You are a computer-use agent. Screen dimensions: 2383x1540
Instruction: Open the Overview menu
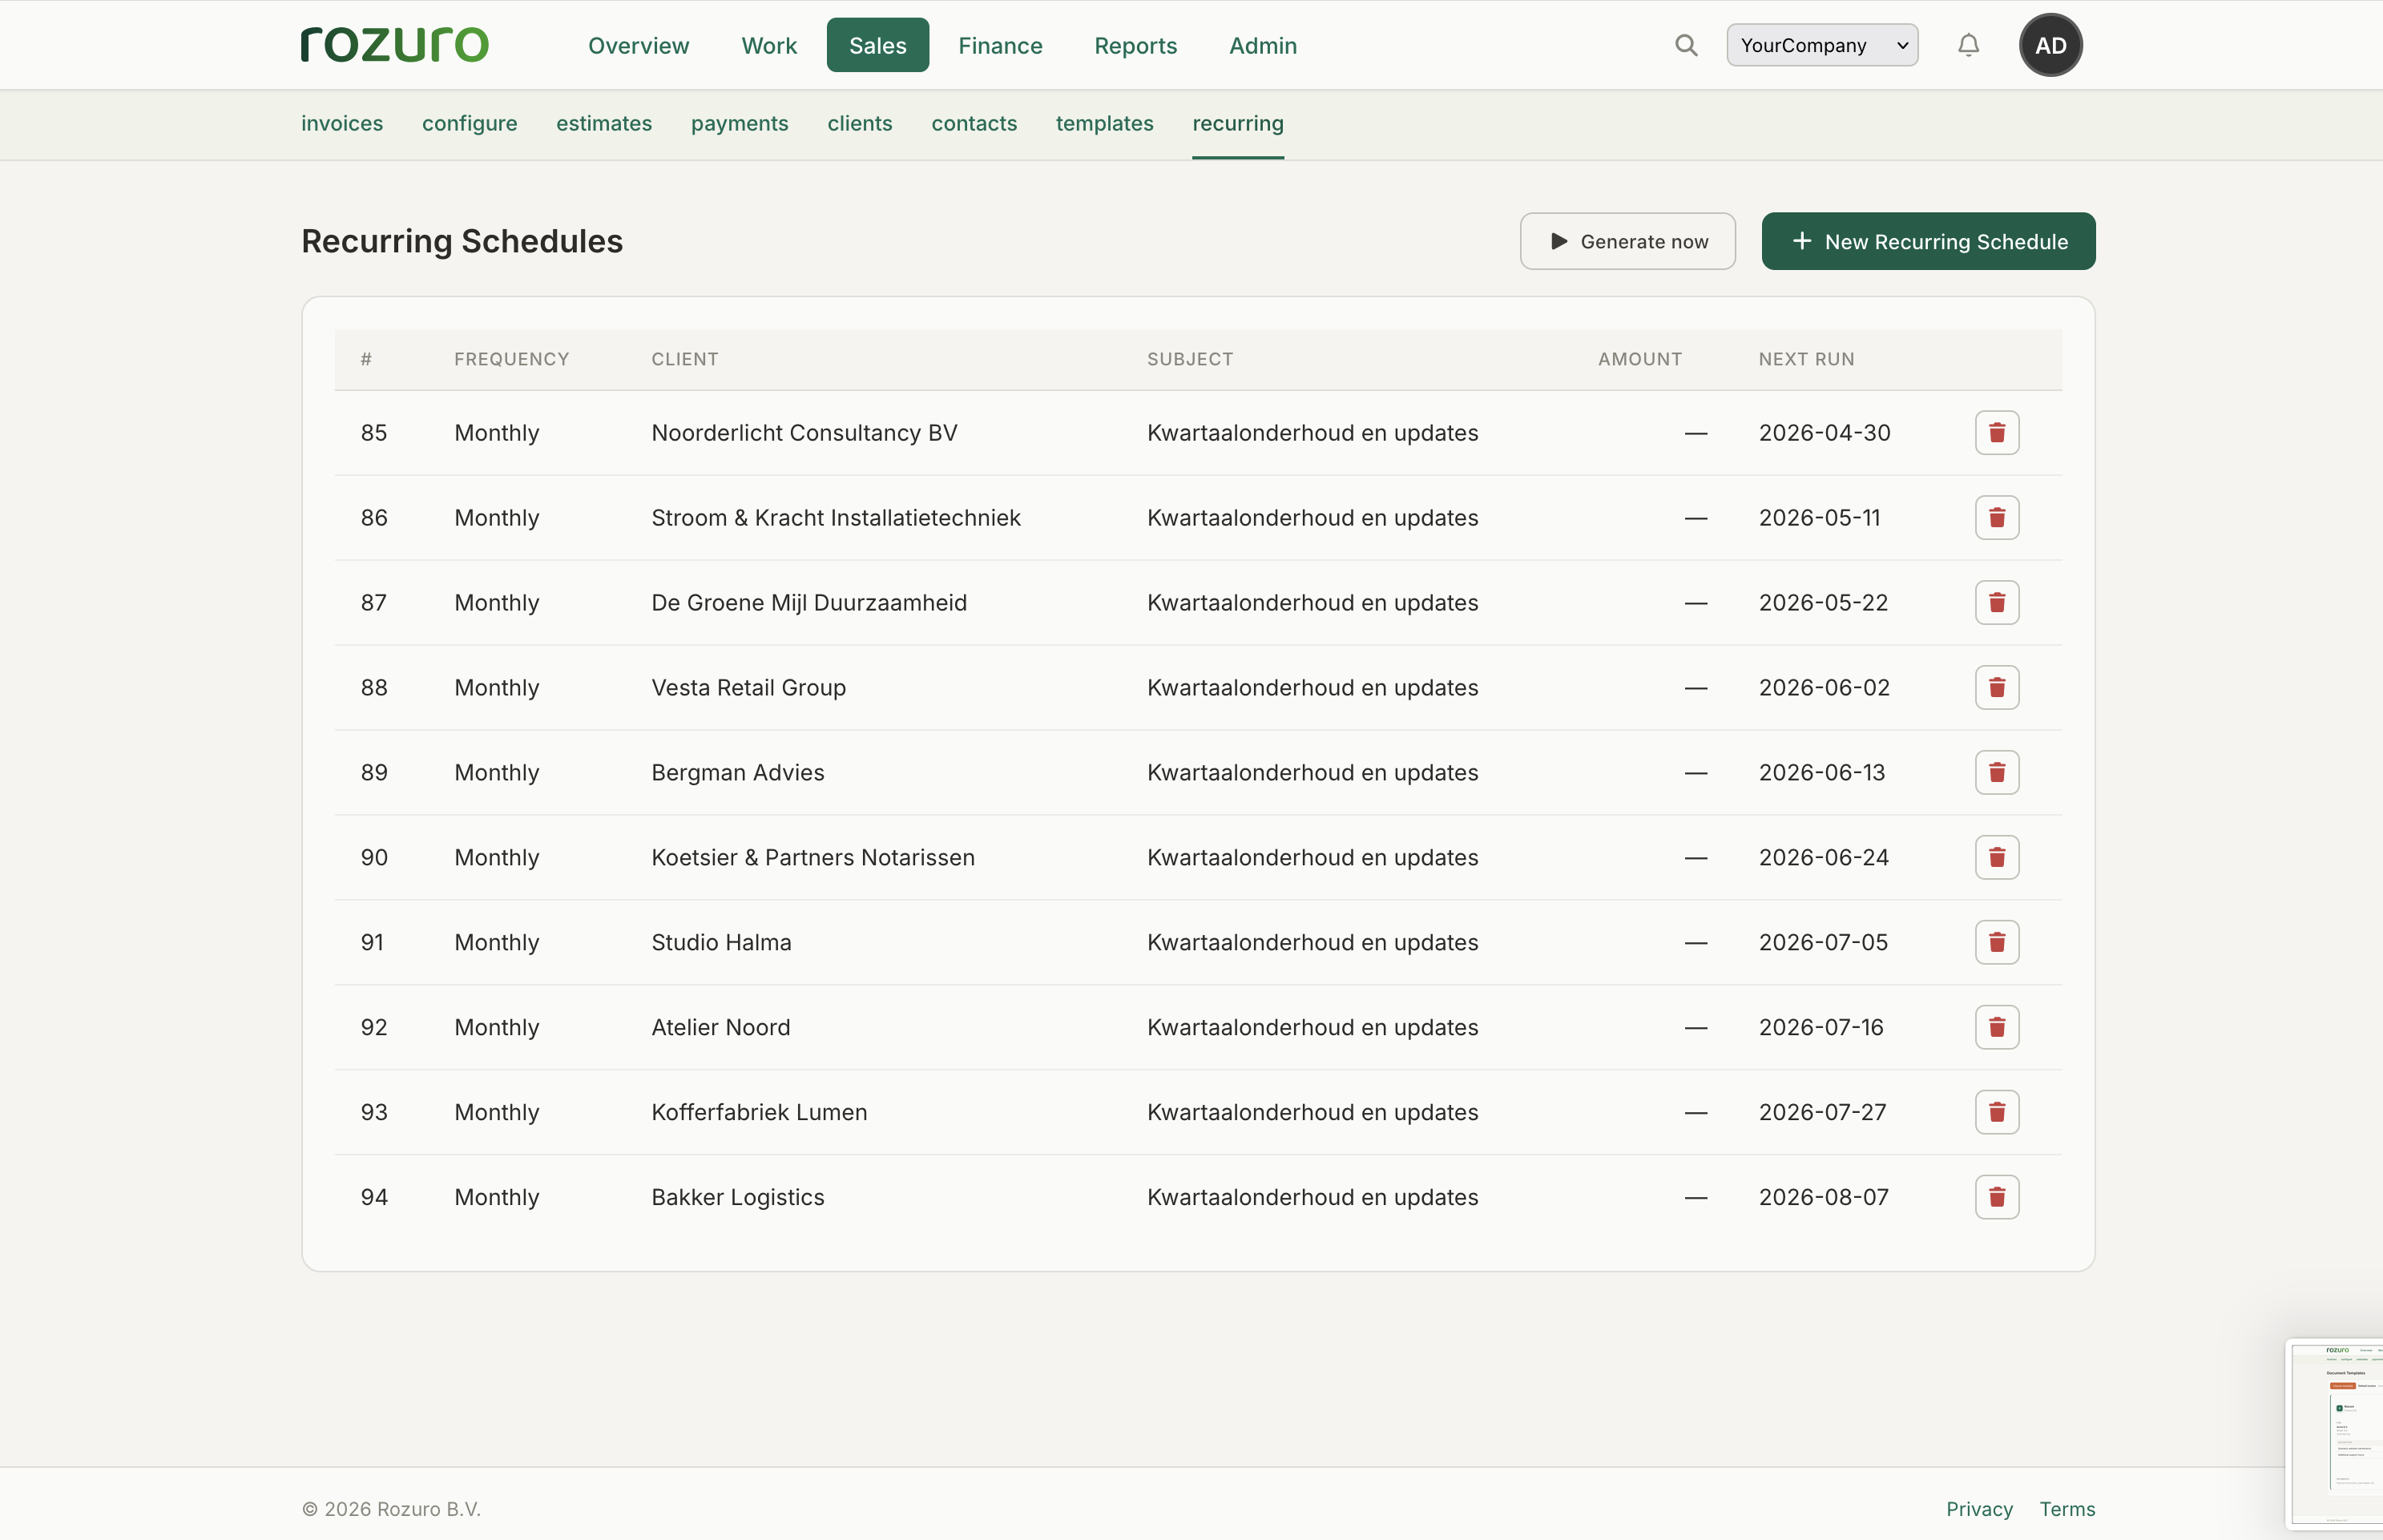tap(638, 46)
